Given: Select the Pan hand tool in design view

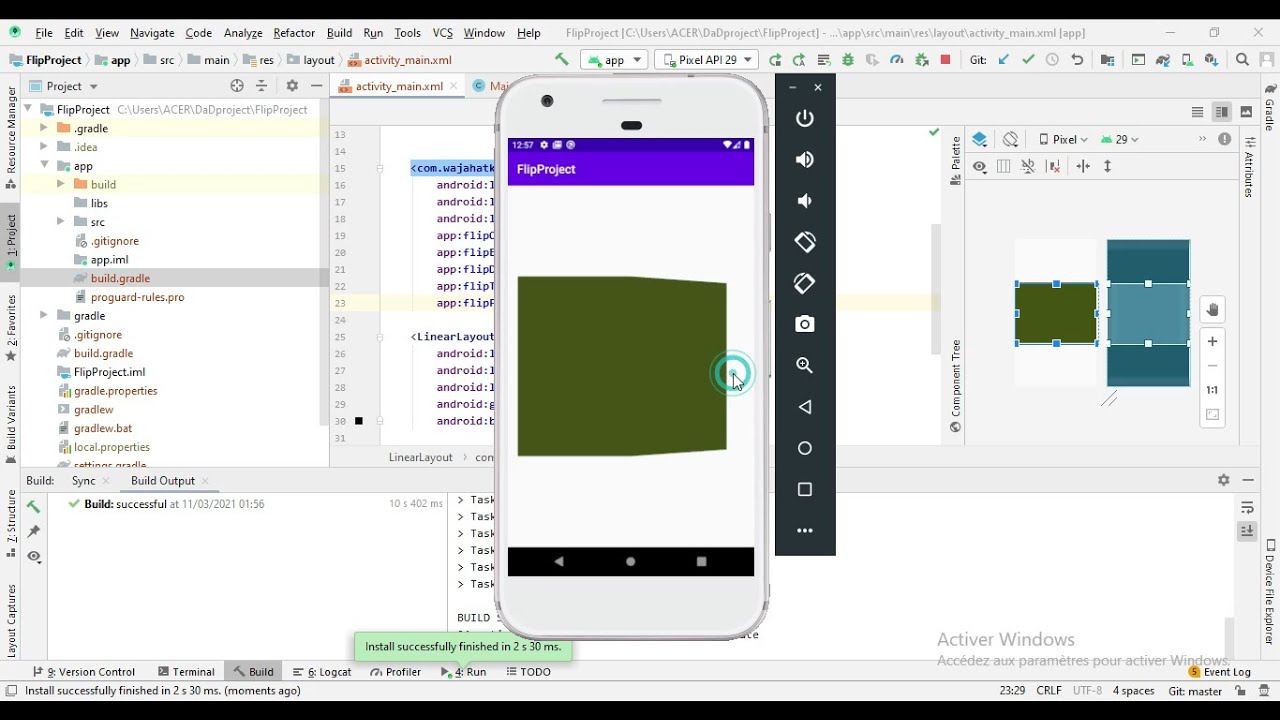Looking at the screenshot, I should (1212, 310).
